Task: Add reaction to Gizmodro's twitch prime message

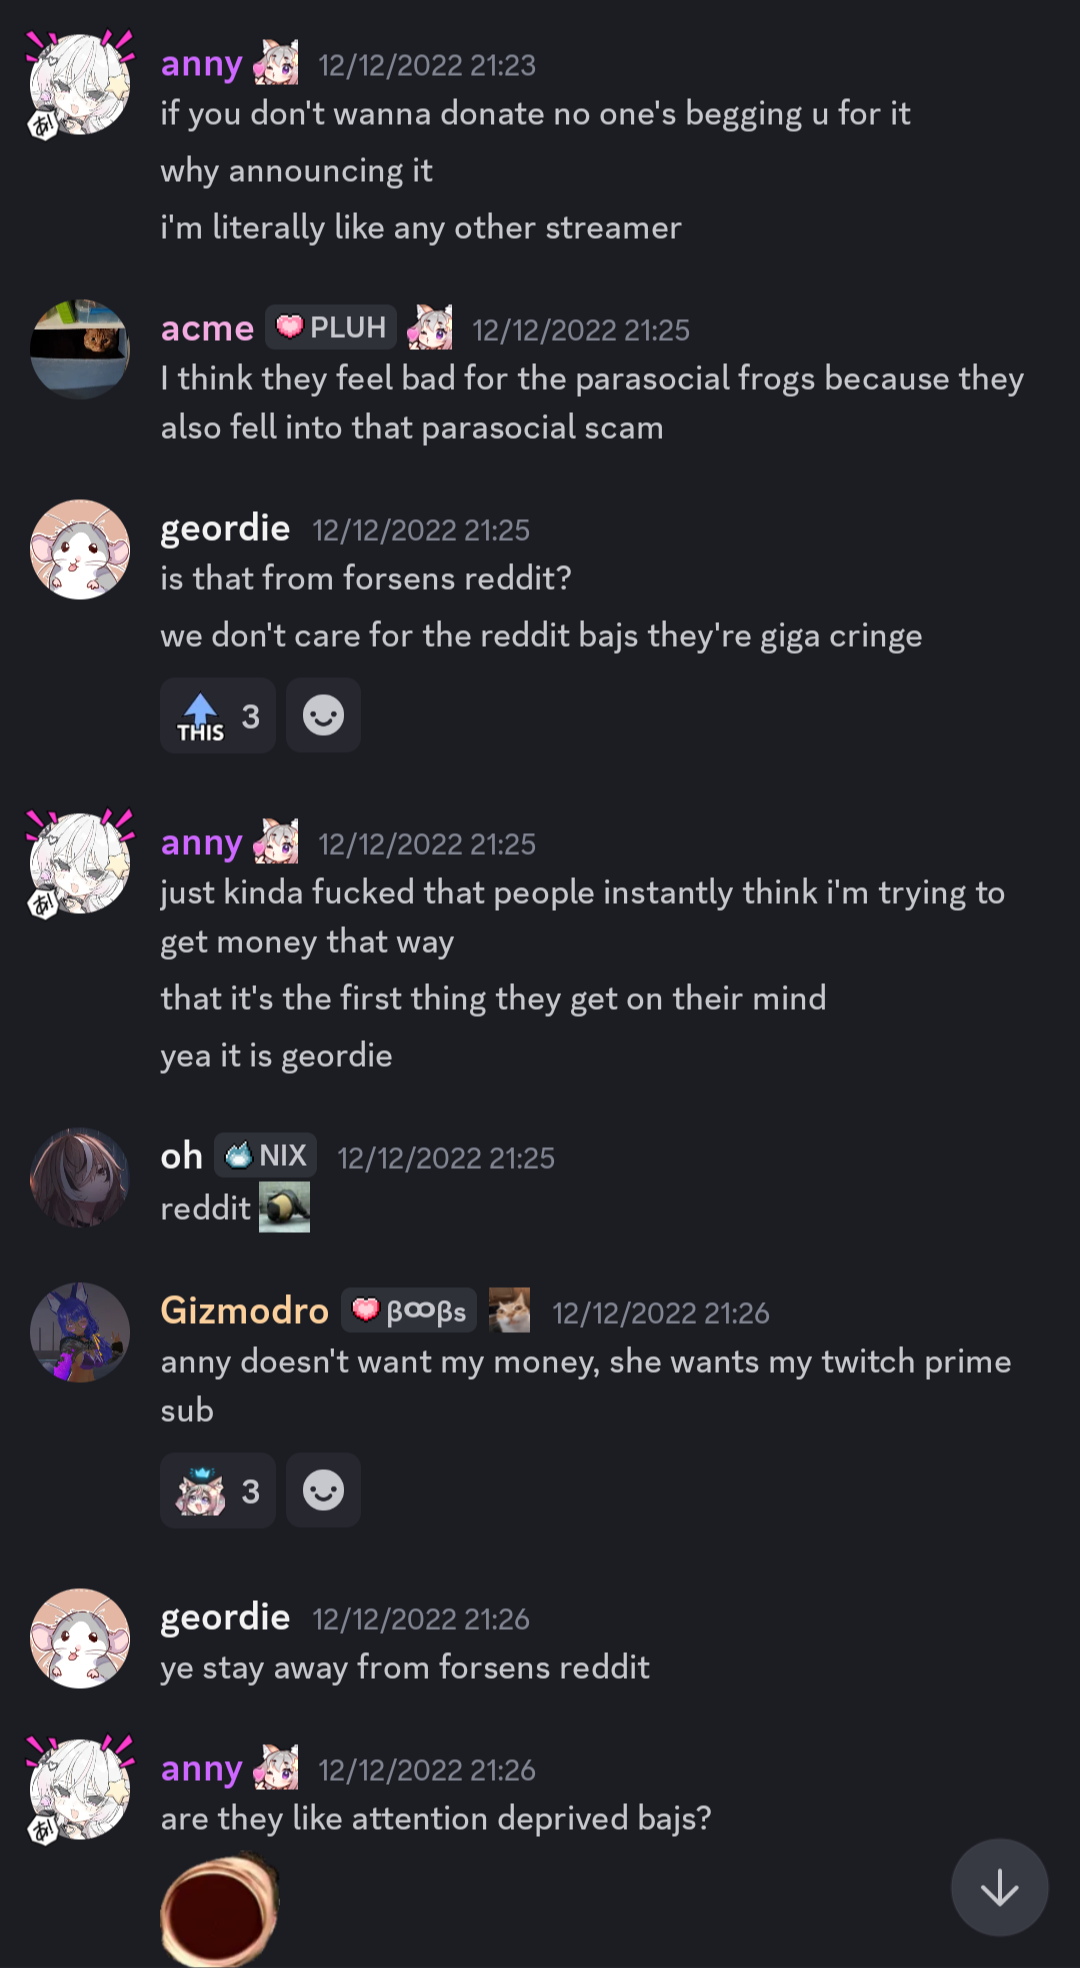Action: [323, 1490]
